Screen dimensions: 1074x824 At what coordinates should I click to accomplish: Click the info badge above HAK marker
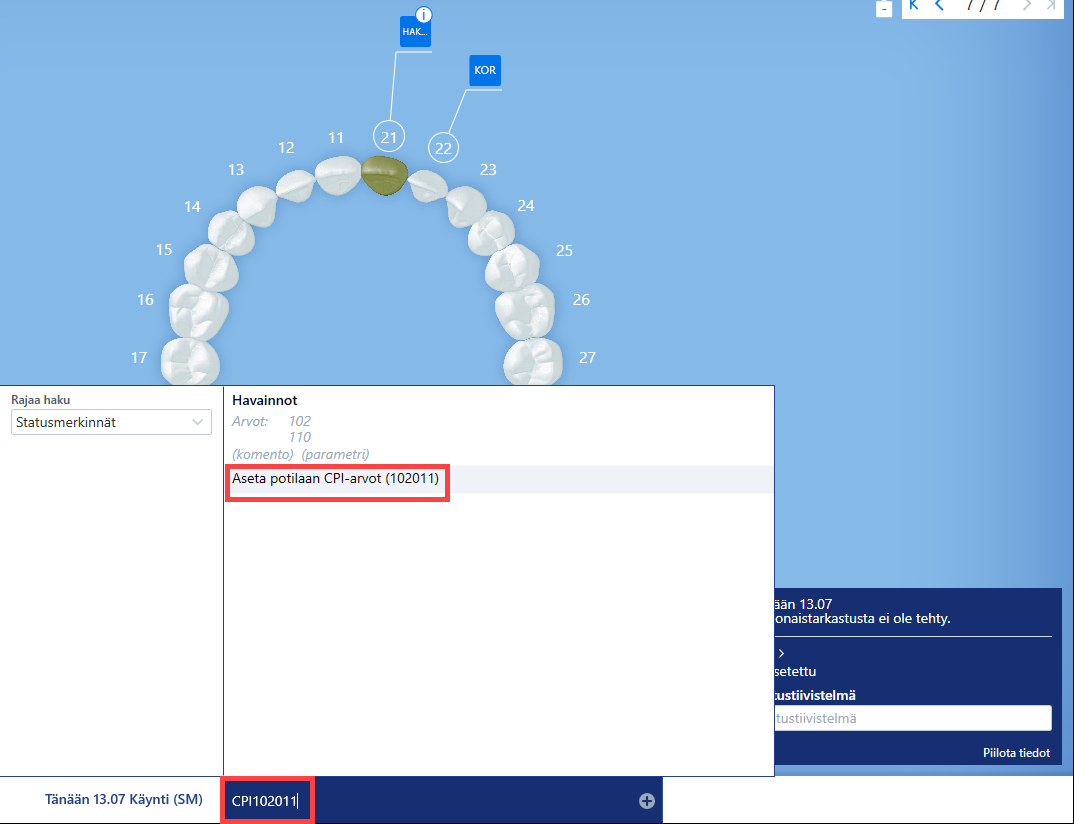[x=425, y=14]
